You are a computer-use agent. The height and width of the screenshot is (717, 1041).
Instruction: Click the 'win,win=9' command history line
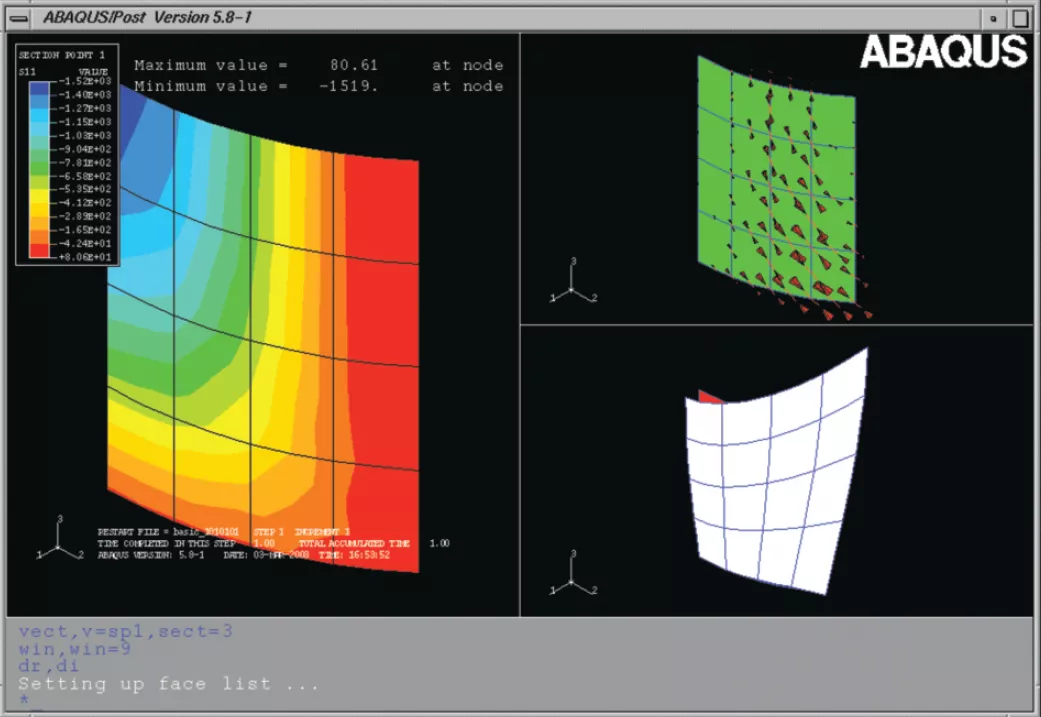pyautogui.click(x=73, y=648)
